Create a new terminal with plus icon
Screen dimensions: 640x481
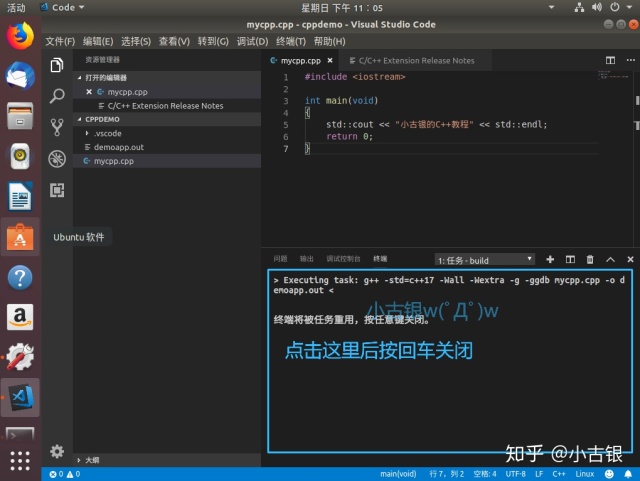[550, 259]
